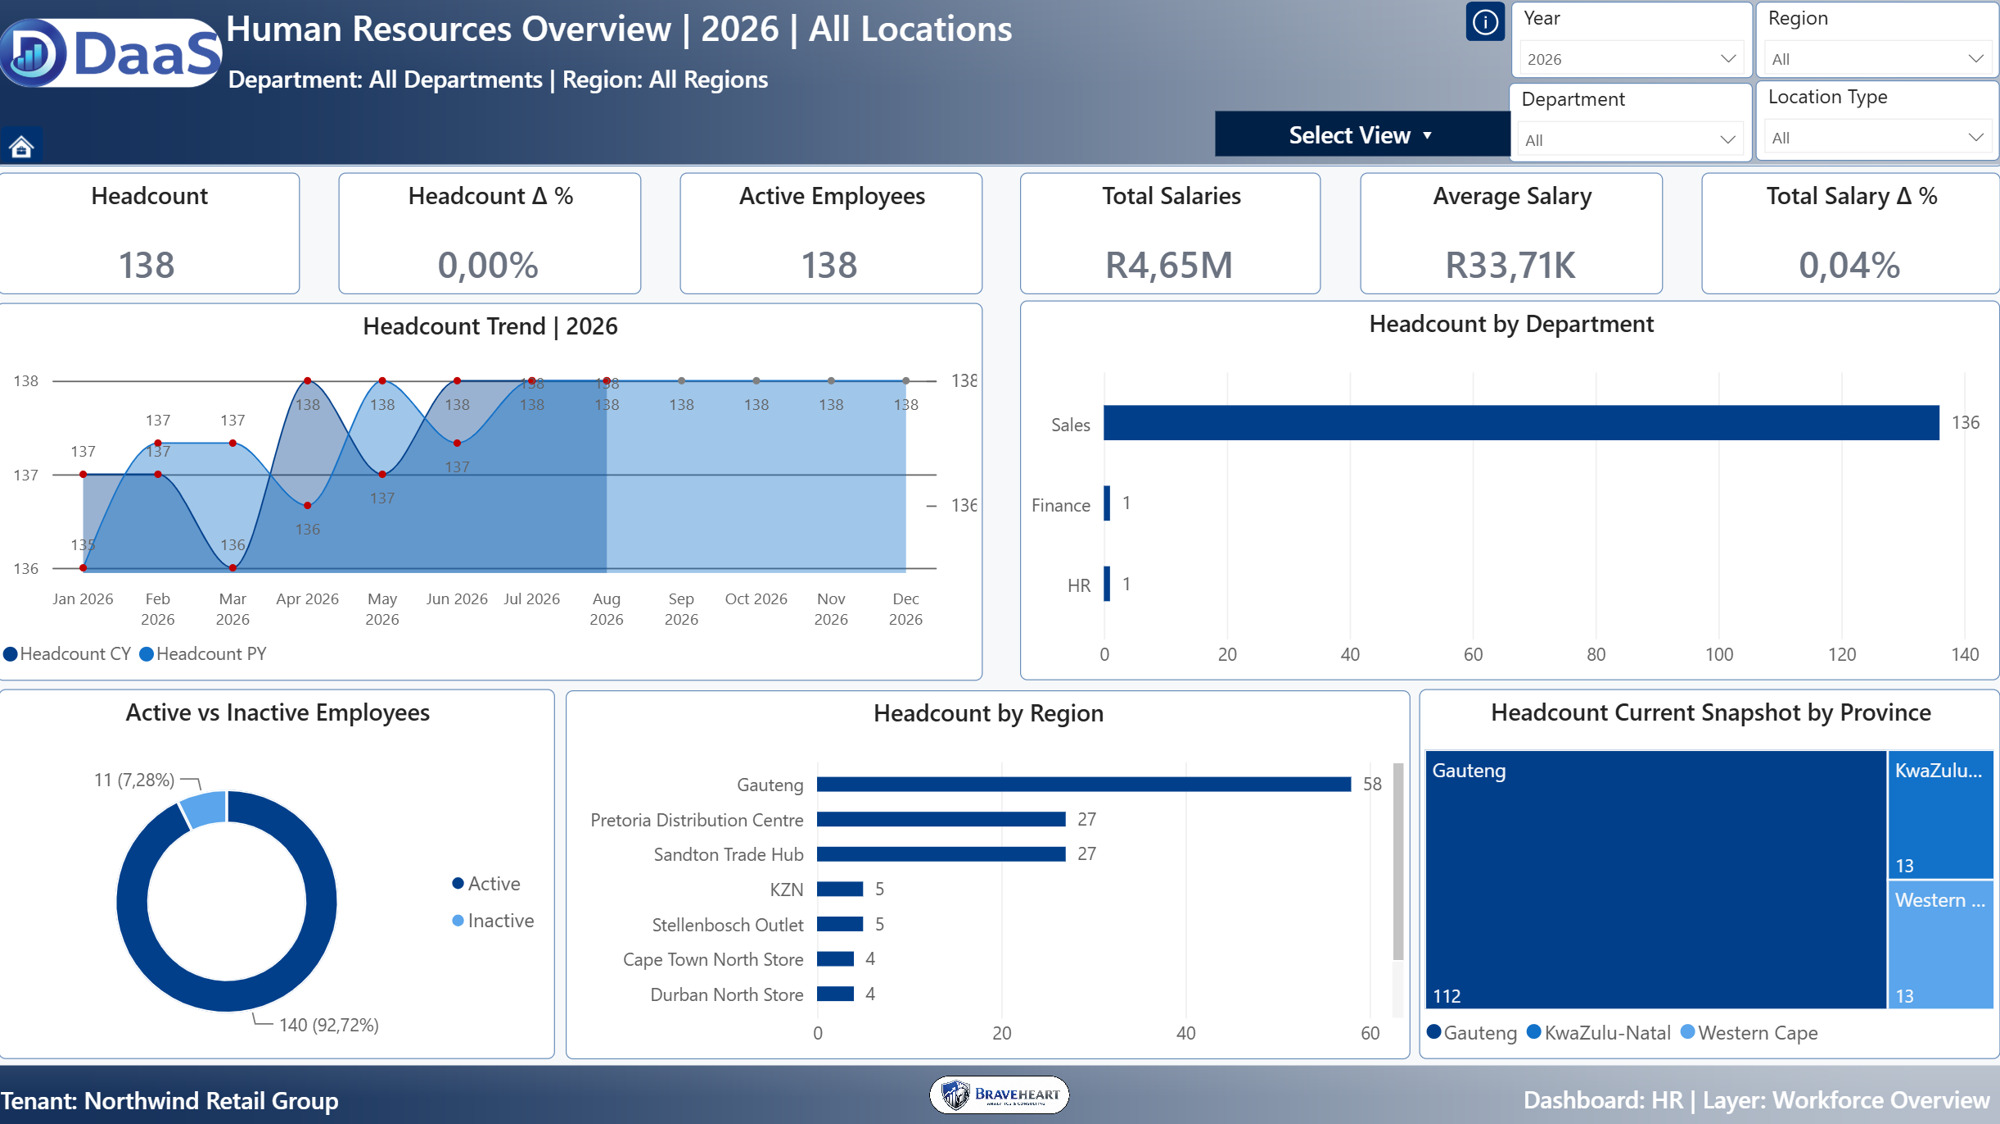The image size is (2000, 1124).
Task: Click the 11 (7,28%) donut label
Action: pos(134,780)
